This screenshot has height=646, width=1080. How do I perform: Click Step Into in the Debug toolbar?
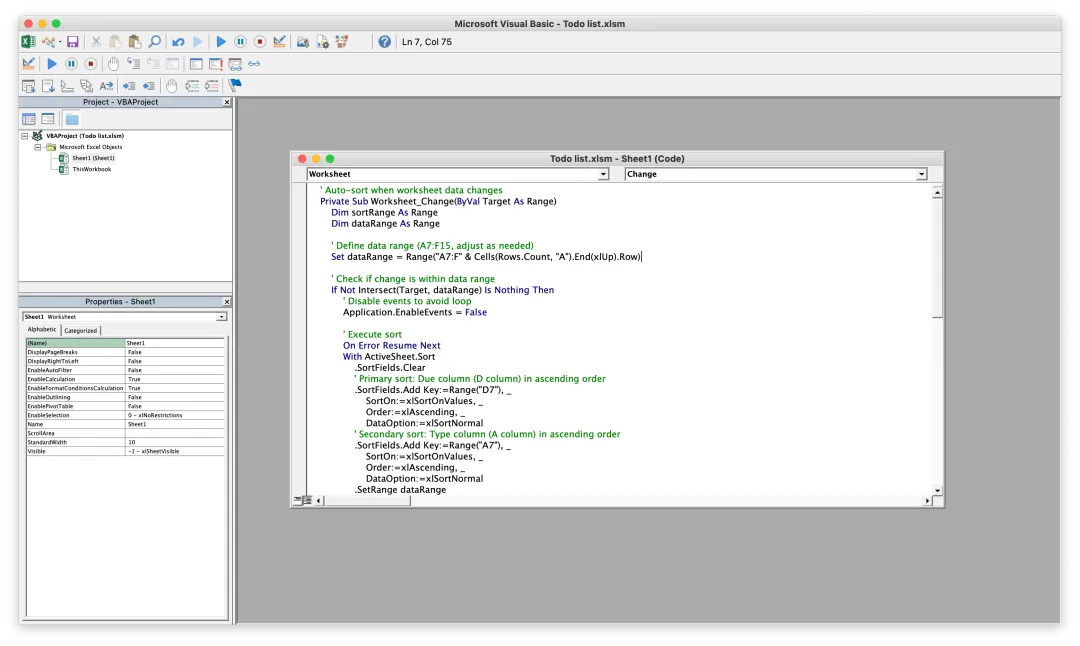pyautogui.click(x=134, y=63)
